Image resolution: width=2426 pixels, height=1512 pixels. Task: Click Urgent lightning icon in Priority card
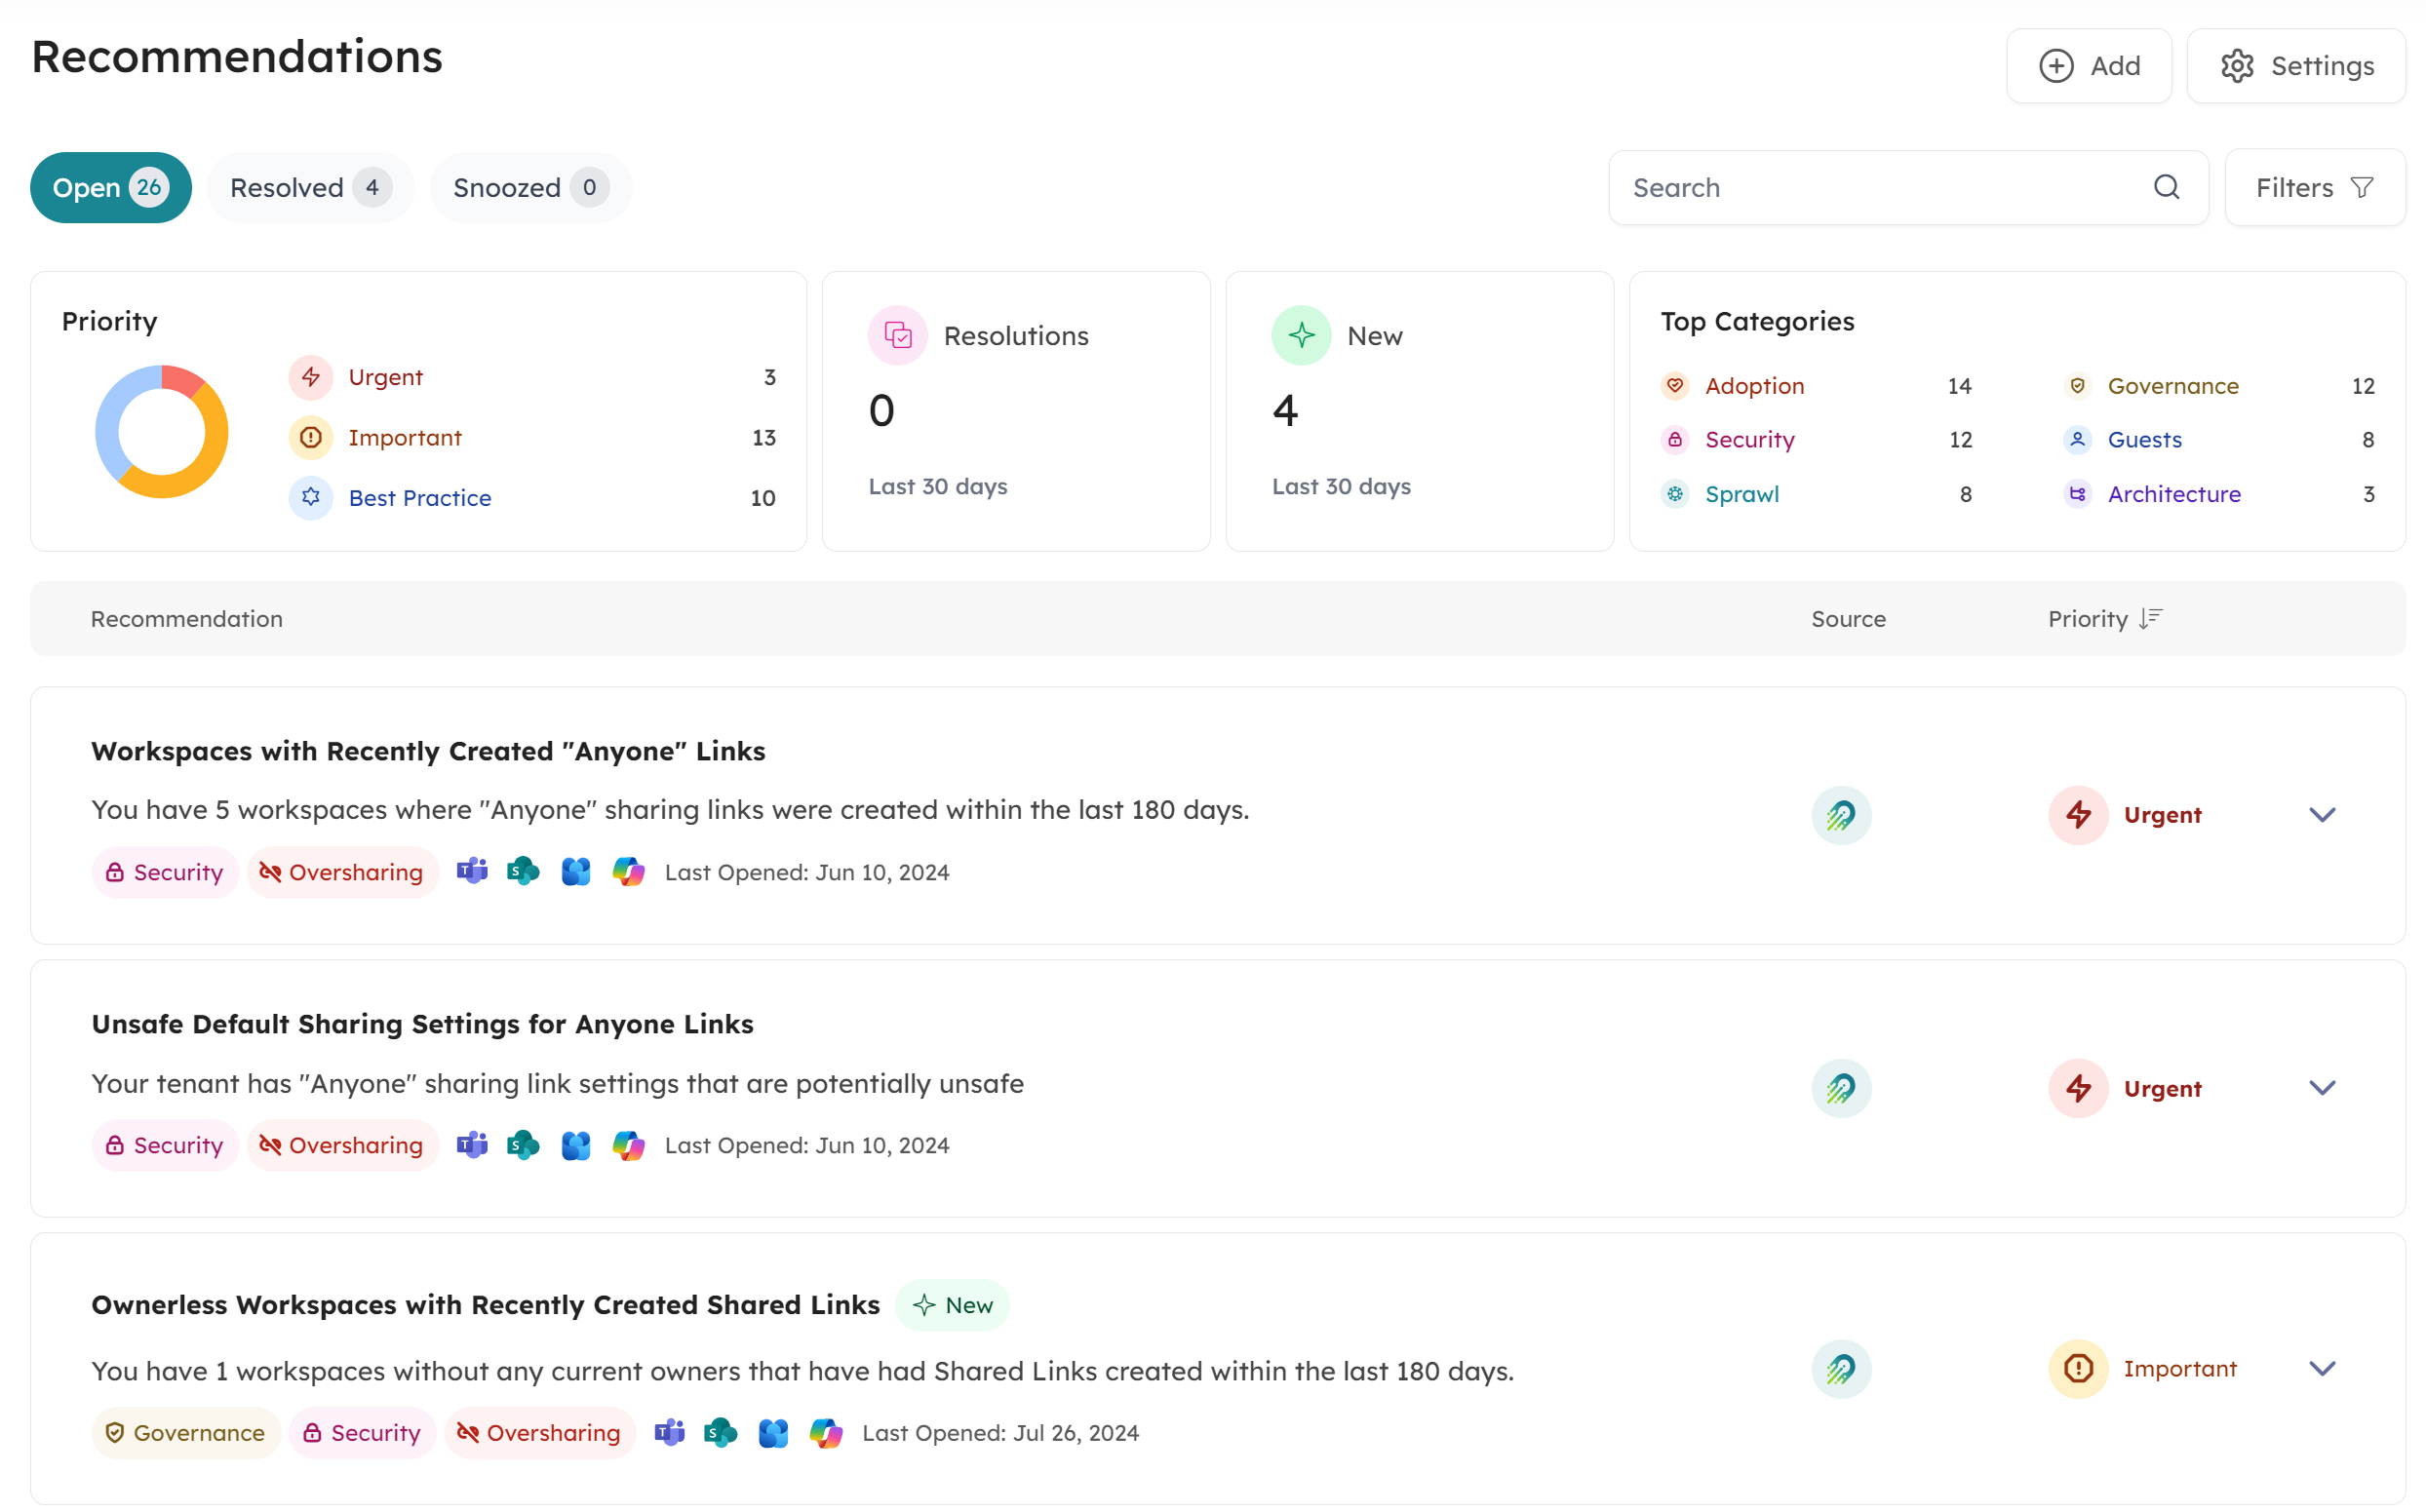point(311,377)
